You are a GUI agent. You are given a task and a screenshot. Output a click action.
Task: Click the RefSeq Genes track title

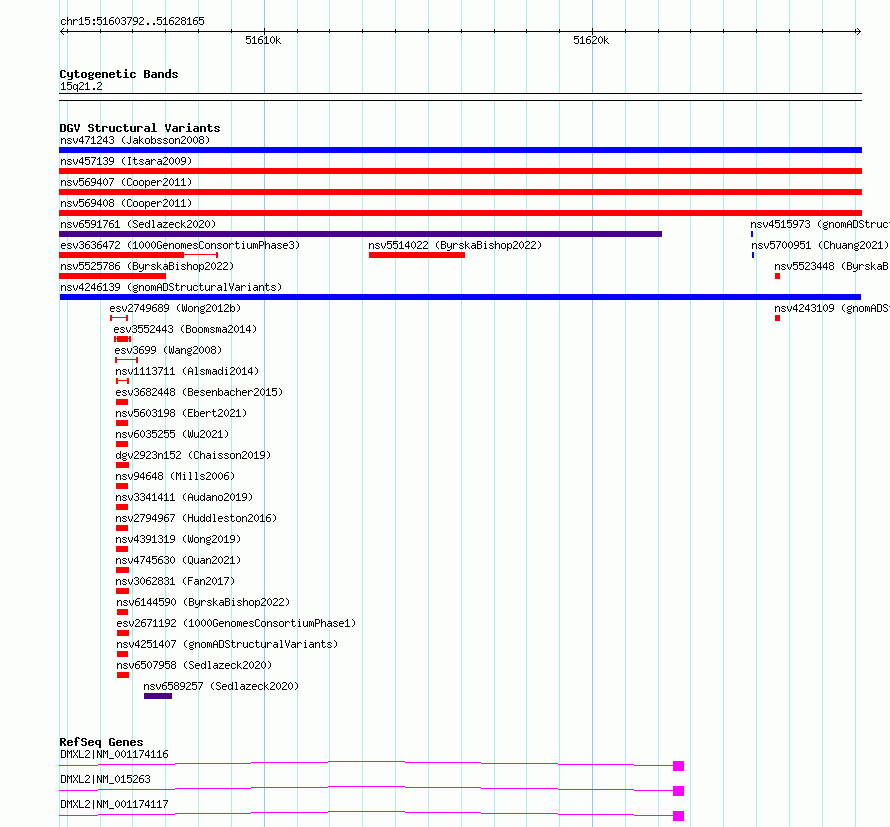[x=101, y=742]
